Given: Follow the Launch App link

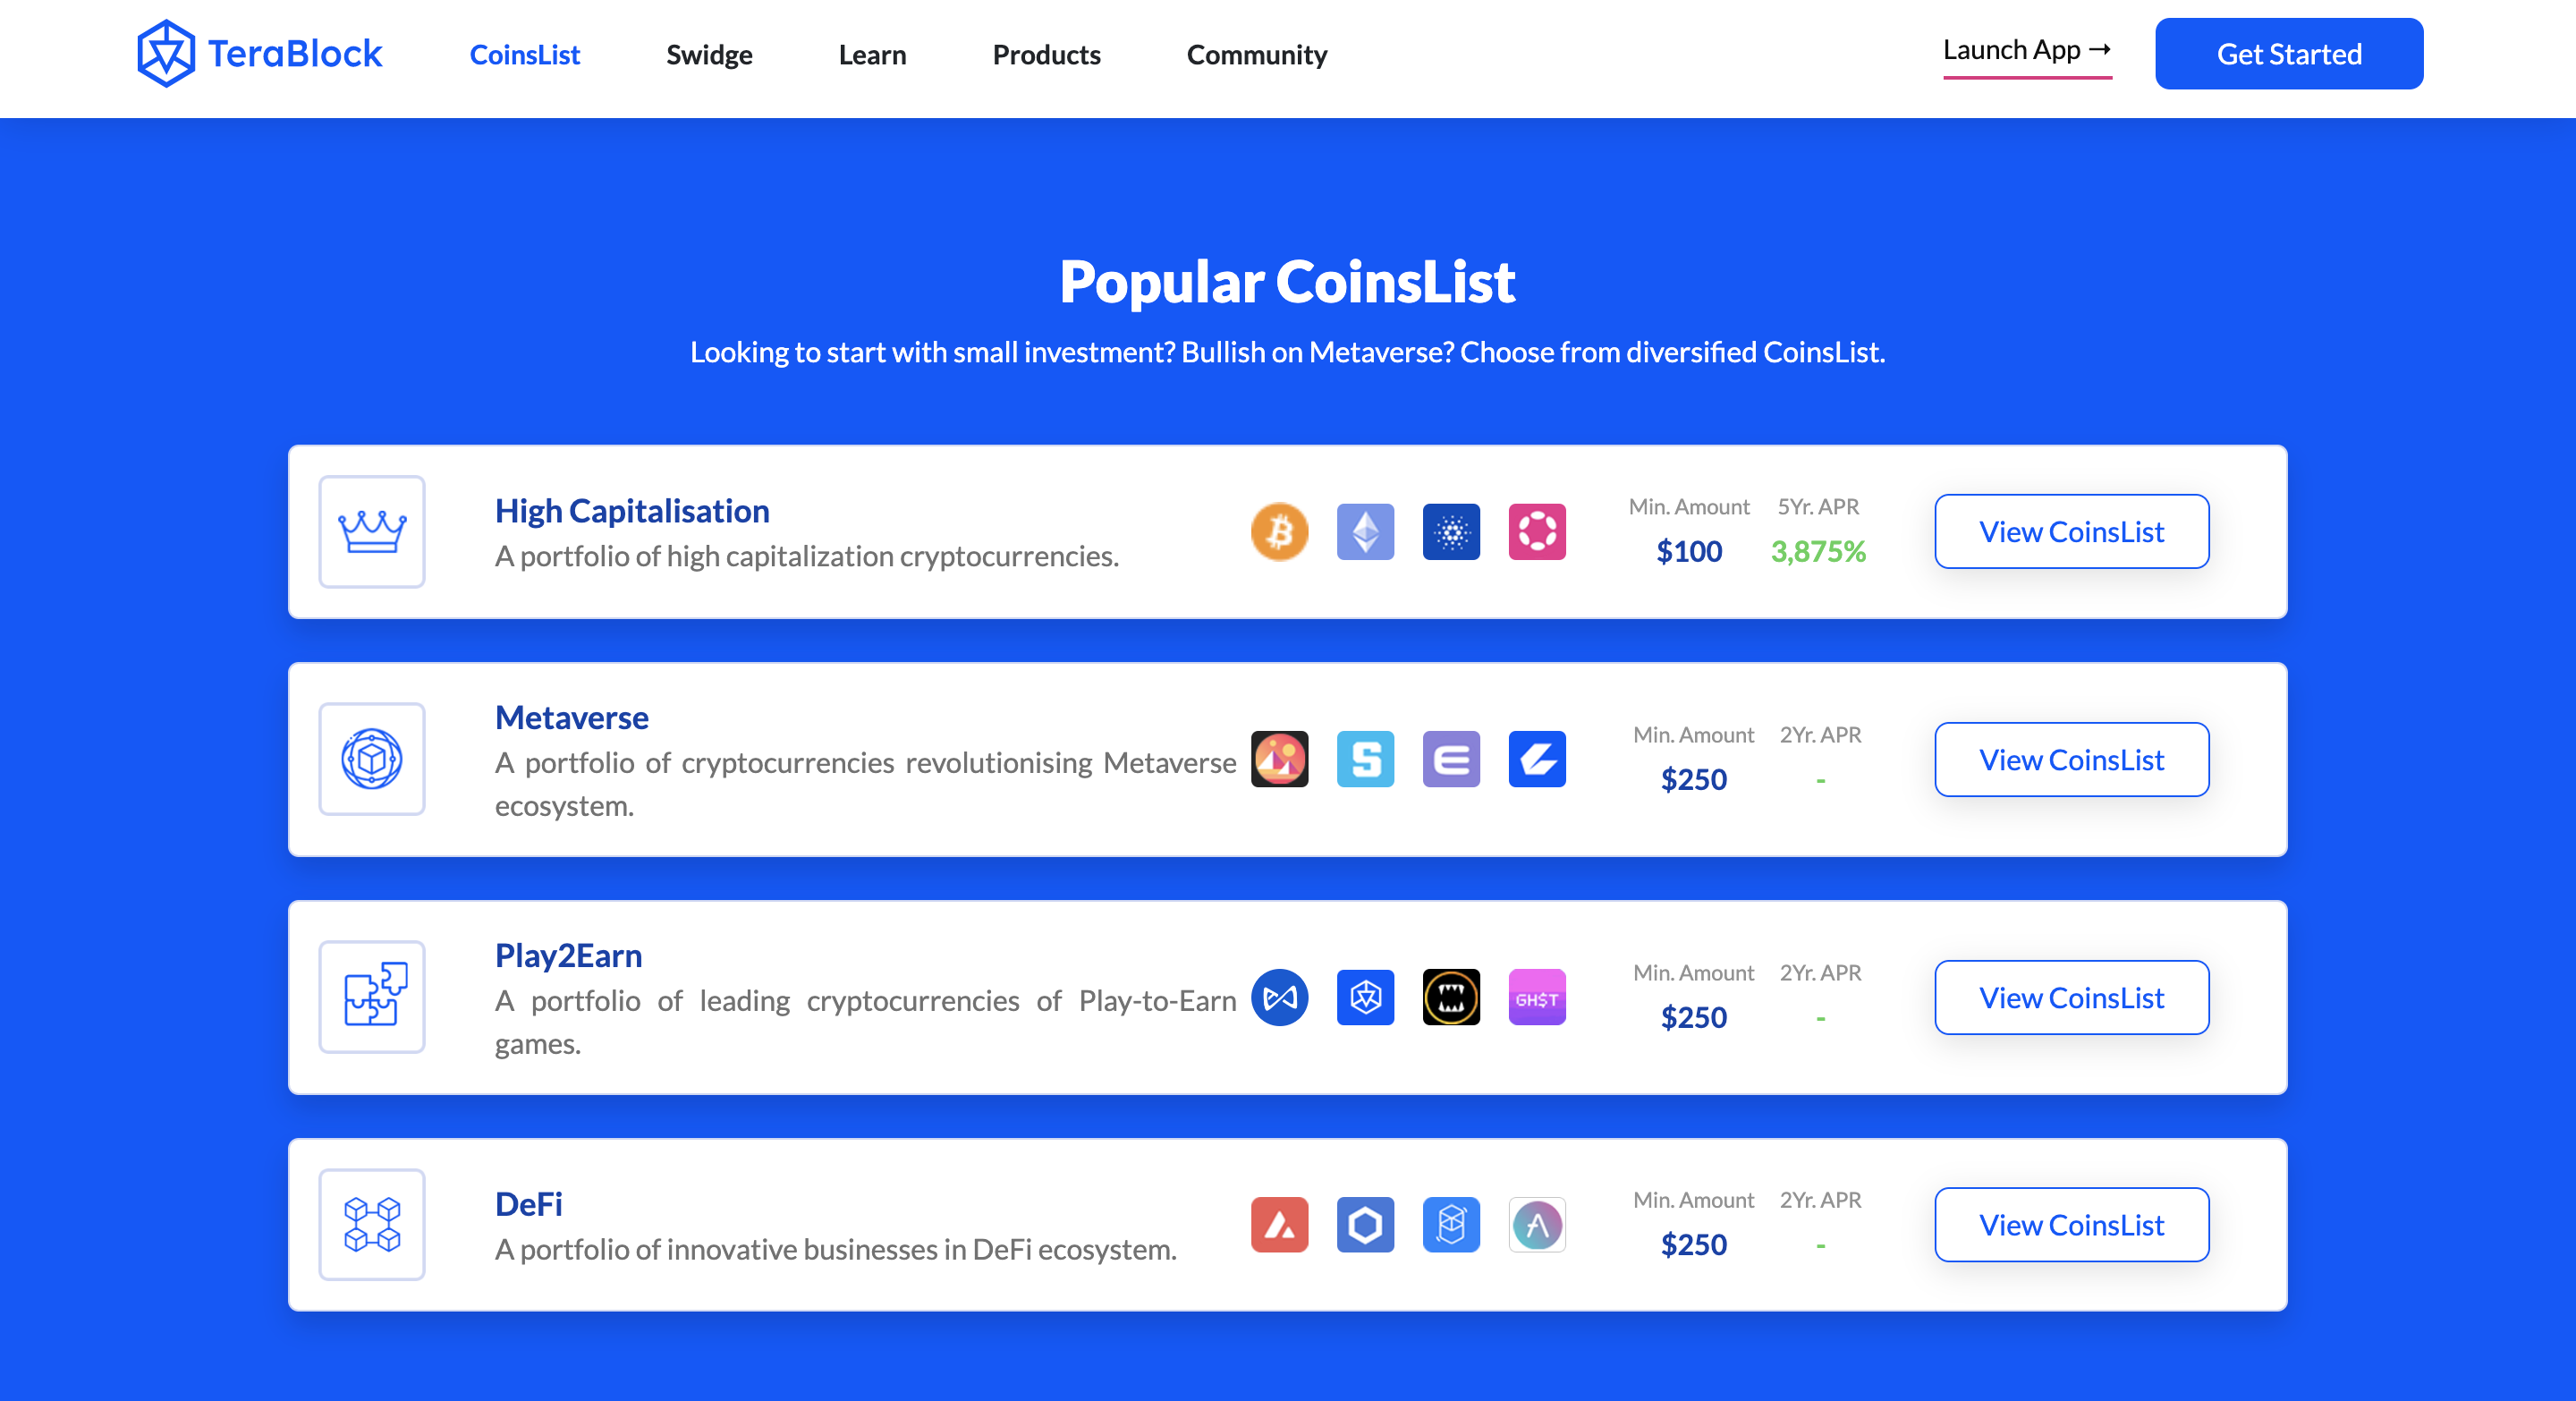Looking at the screenshot, I should point(2027,50).
